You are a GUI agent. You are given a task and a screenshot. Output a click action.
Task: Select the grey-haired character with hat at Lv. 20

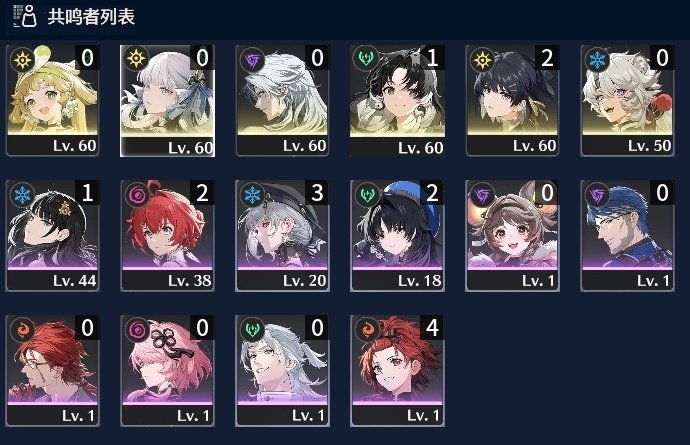[x=283, y=235]
